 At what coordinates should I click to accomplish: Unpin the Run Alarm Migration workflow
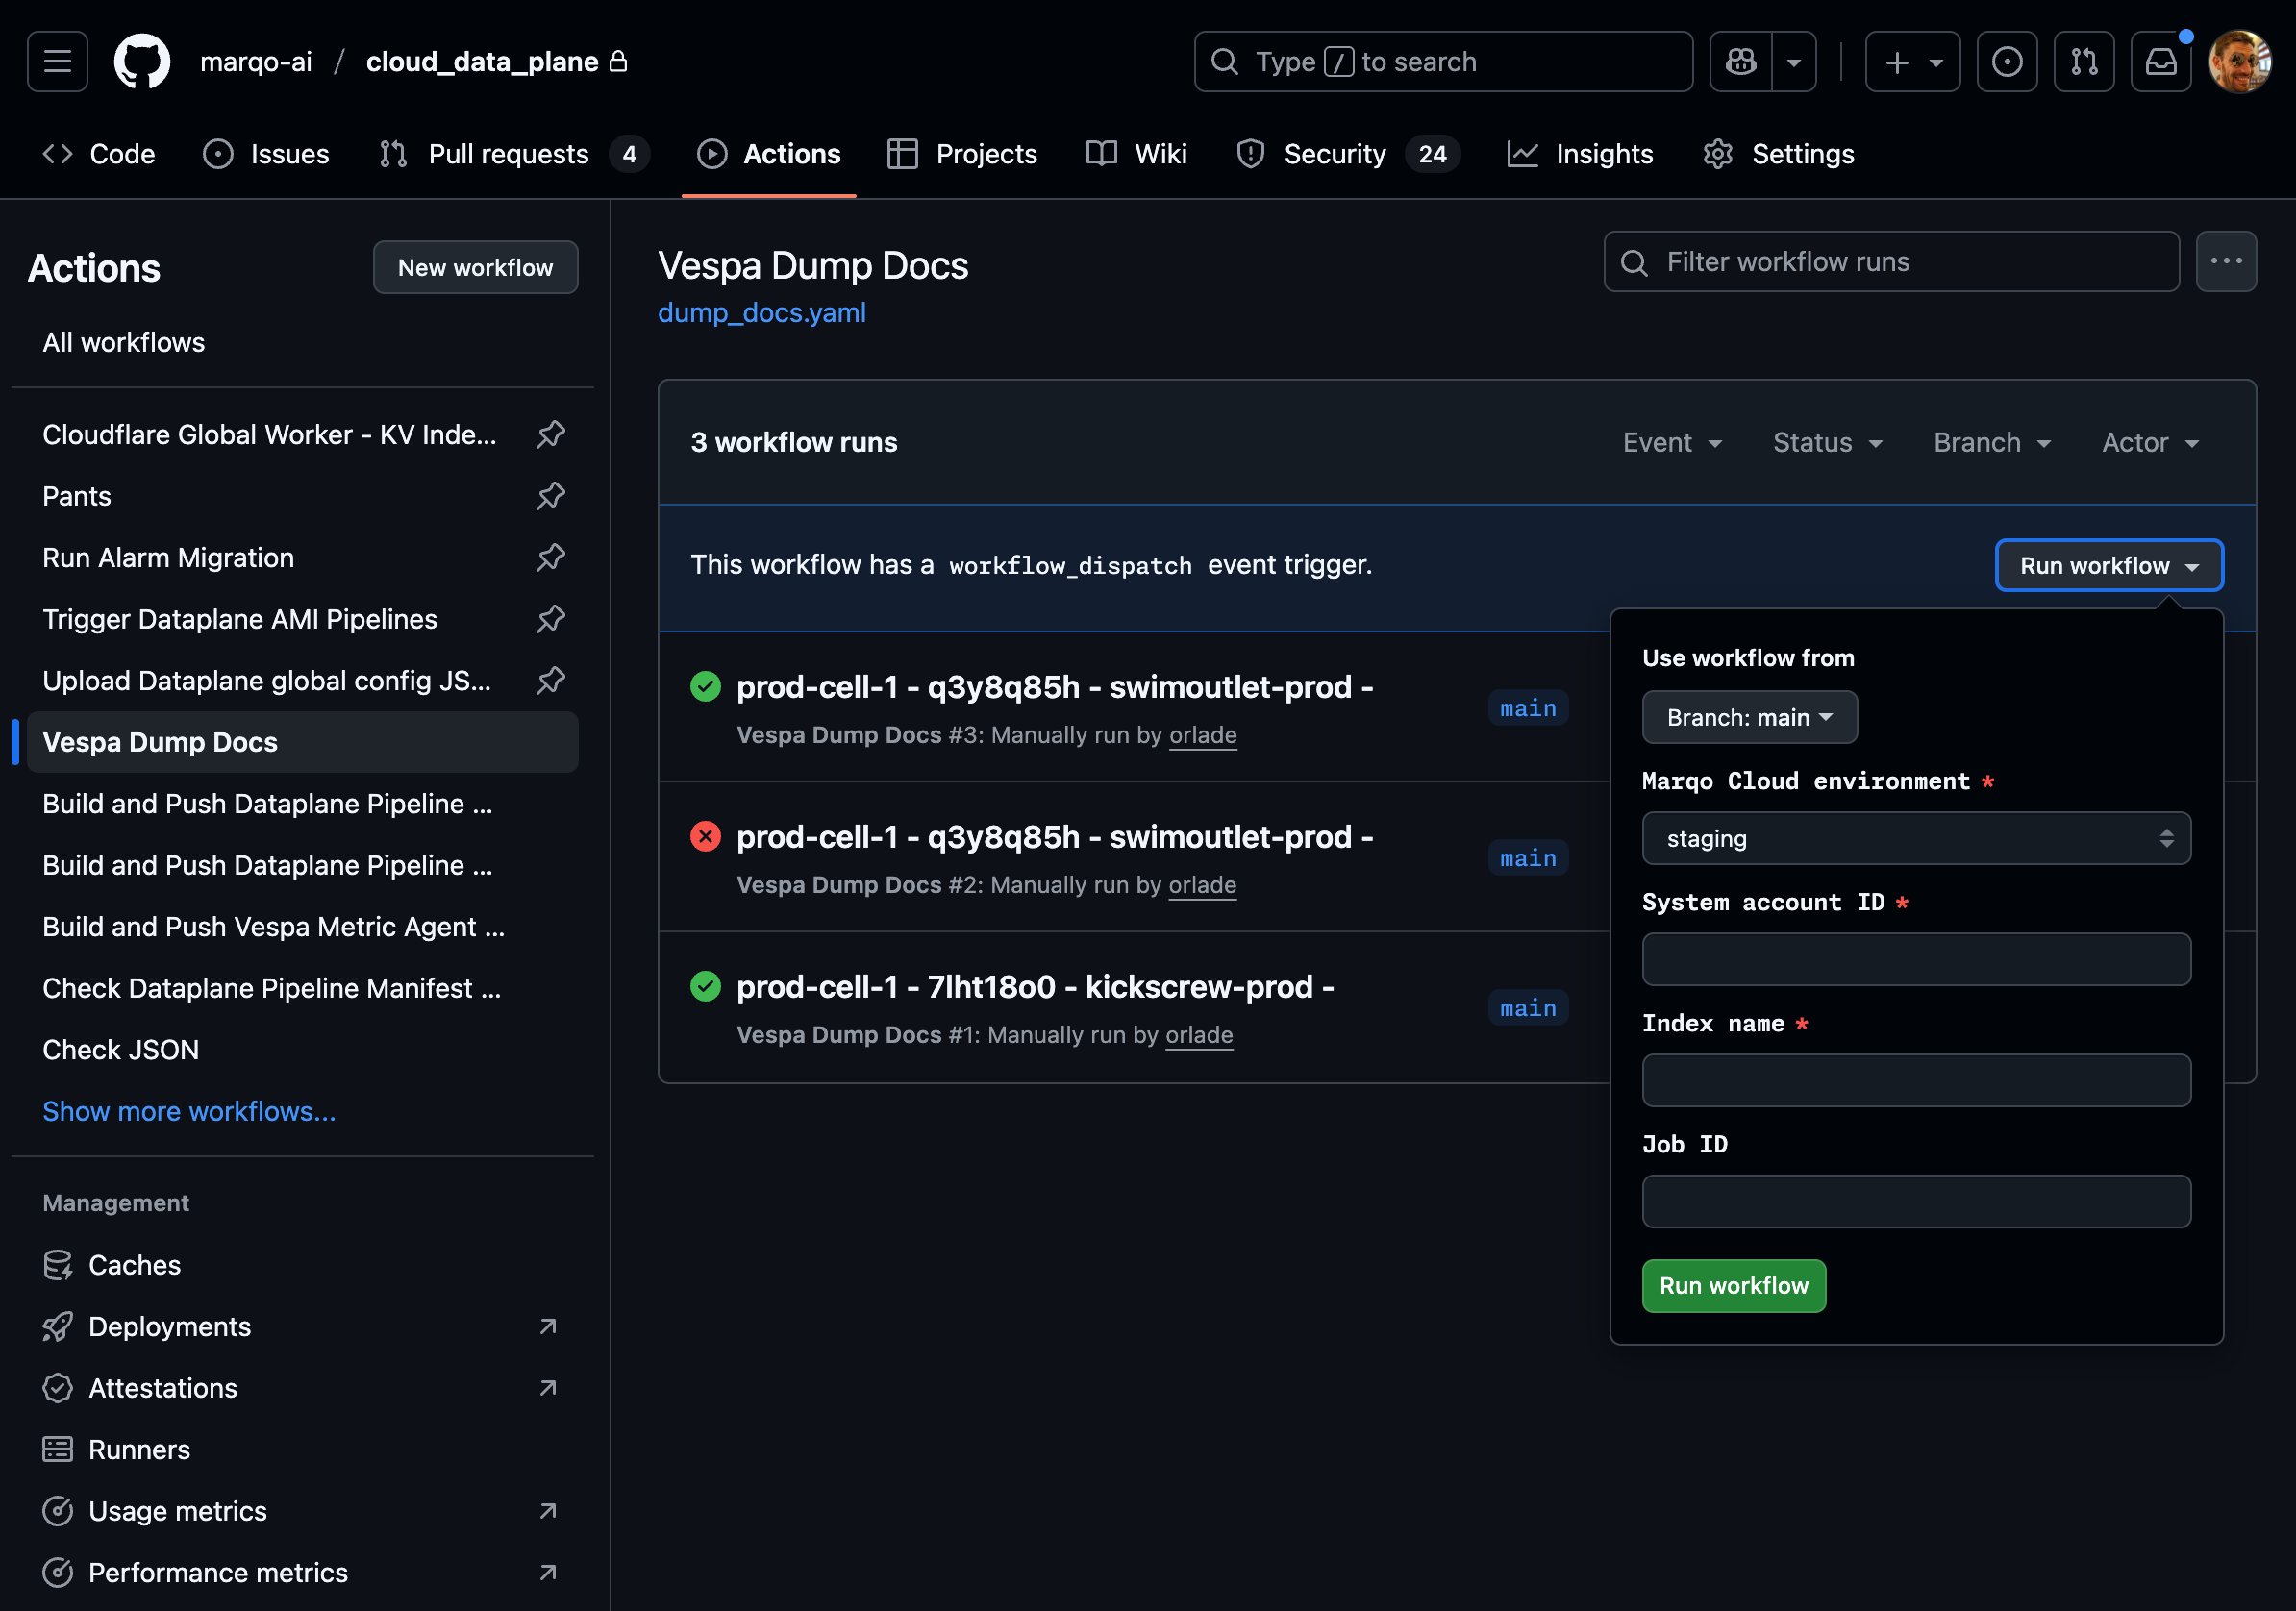tap(550, 558)
